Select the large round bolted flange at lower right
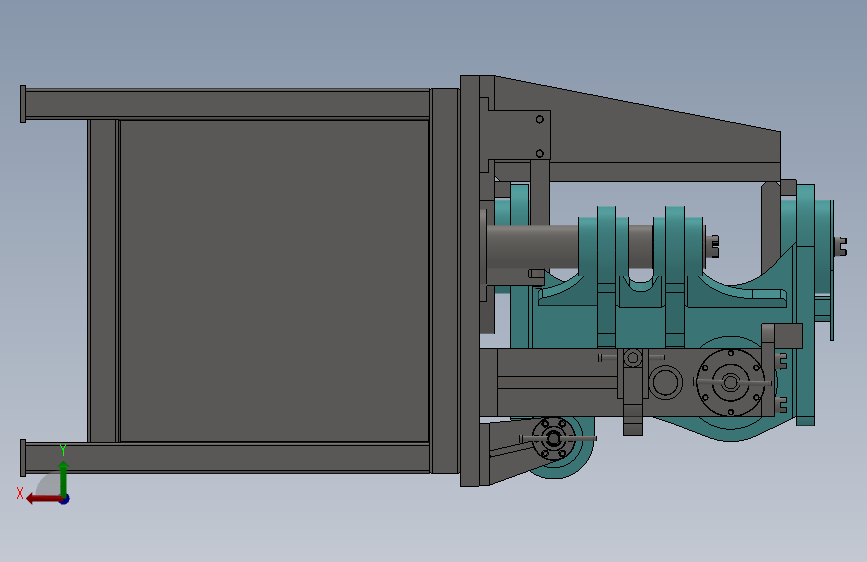The height and width of the screenshot is (562, 867). pyautogui.click(x=730, y=382)
